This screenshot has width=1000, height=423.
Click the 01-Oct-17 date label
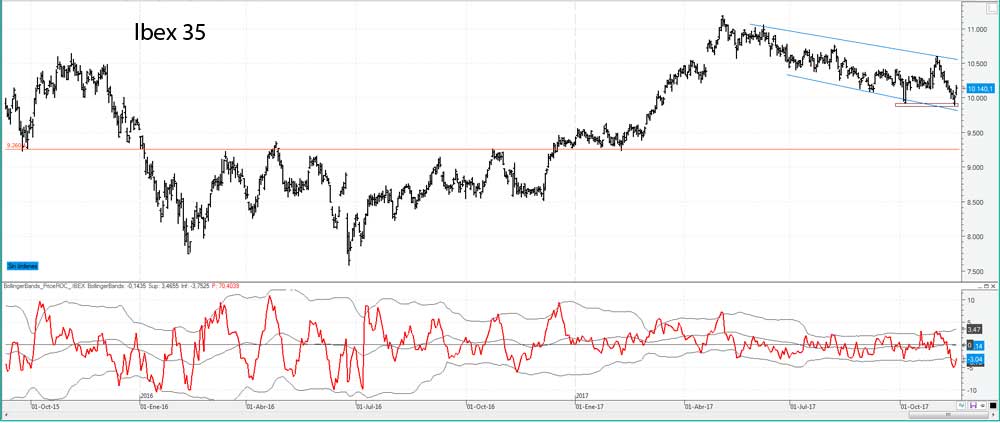(x=915, y=405)
